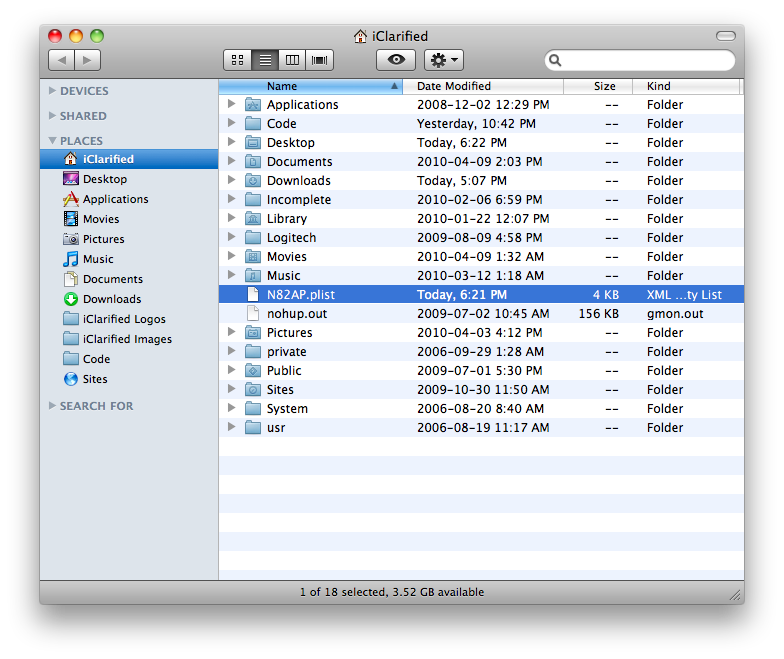Viewport: 784px width, 659px height.
Task: Switch to Cover Flow view
Action: [320, 60]
